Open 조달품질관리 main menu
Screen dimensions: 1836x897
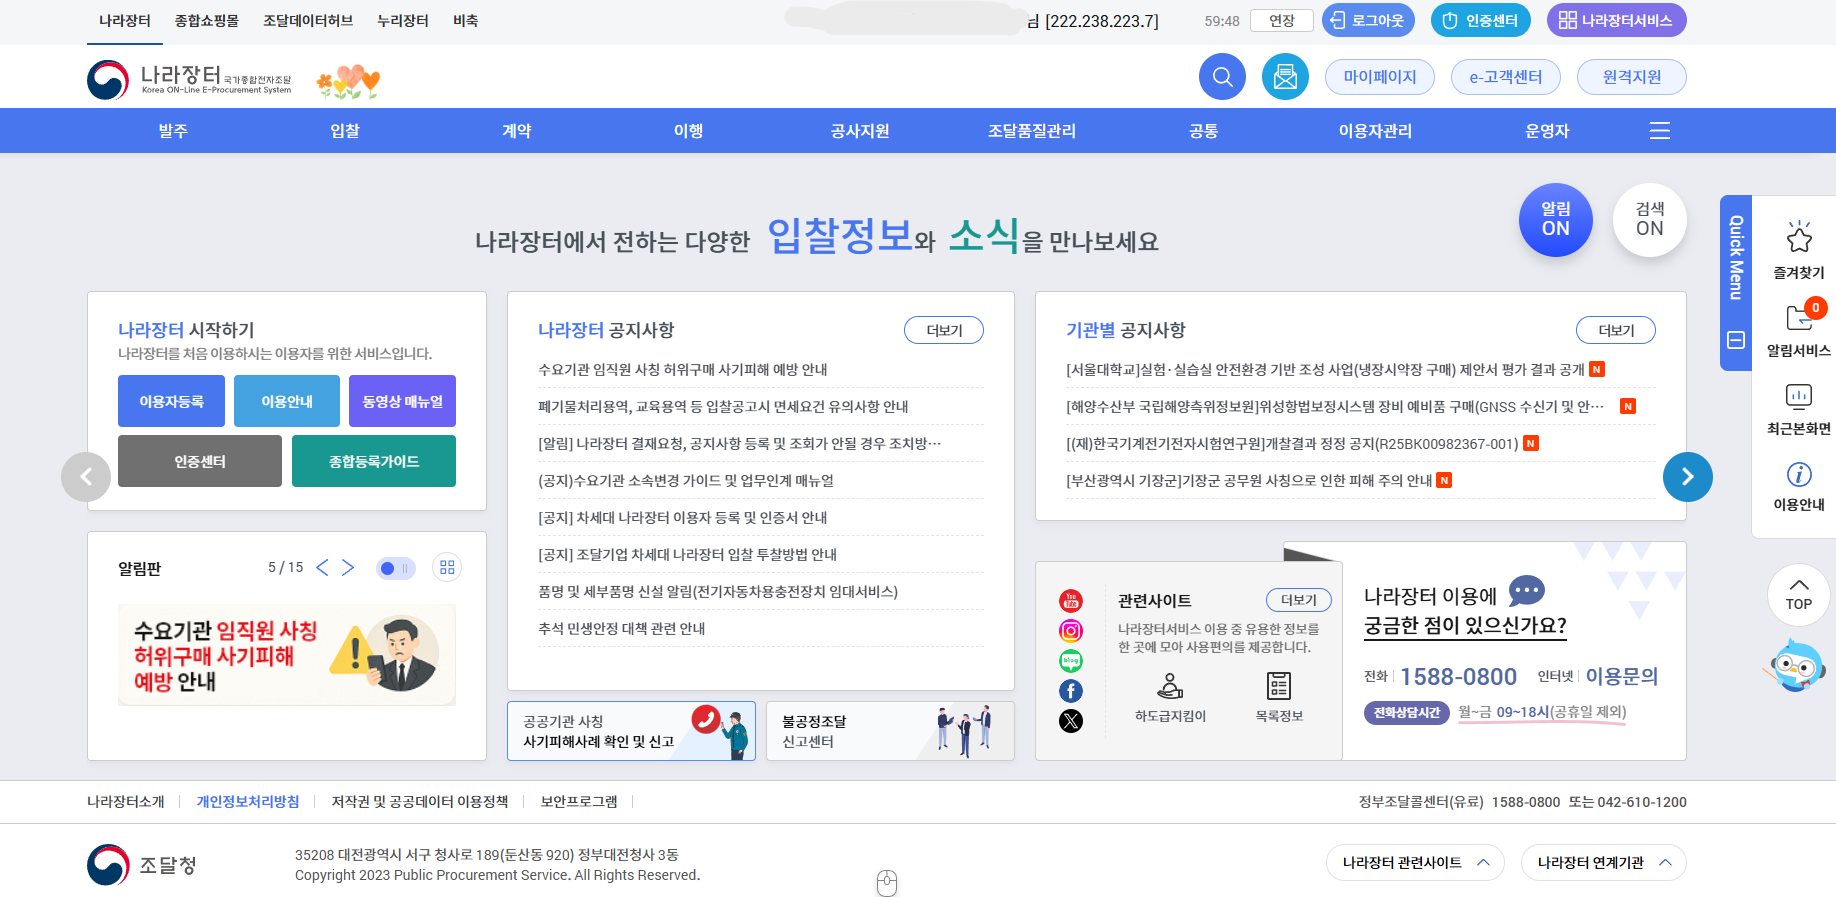[1032, 131]
